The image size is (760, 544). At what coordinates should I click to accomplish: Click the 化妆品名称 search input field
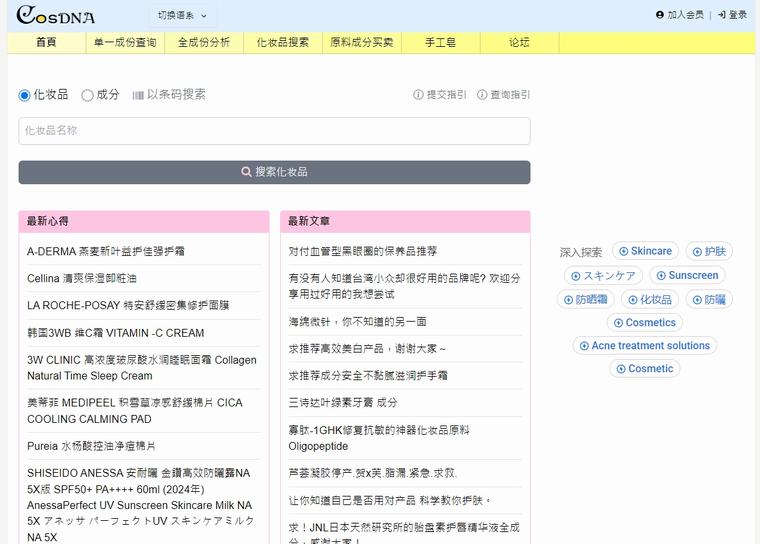point(274,131)
